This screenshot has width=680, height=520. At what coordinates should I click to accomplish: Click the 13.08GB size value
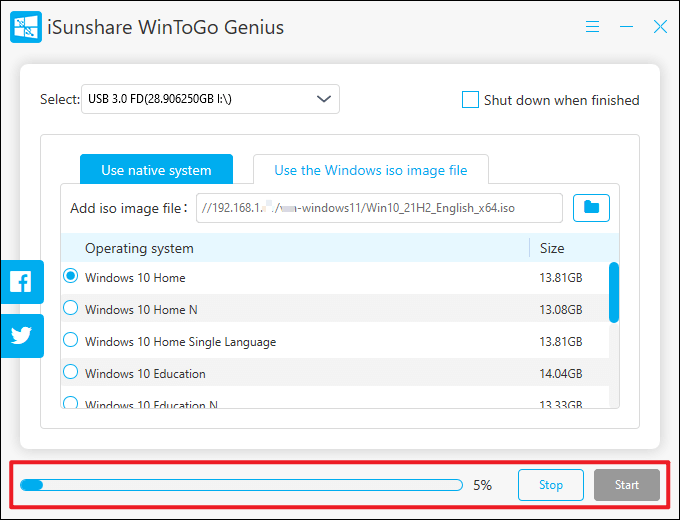(x=561, y=310)
